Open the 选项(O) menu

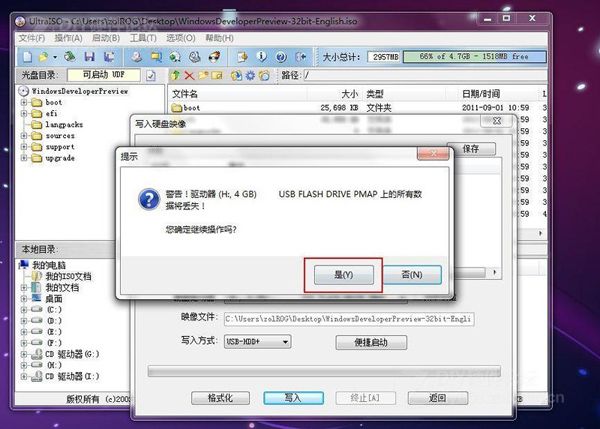[181, 38]
